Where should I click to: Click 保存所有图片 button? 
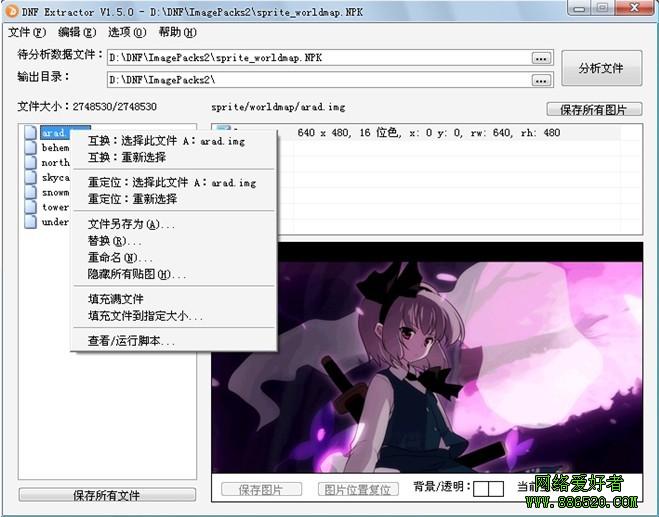(594, 109)
